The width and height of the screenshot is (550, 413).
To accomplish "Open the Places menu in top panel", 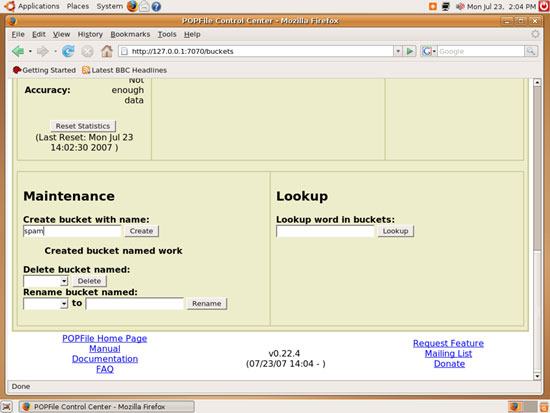I will (78, 6).
